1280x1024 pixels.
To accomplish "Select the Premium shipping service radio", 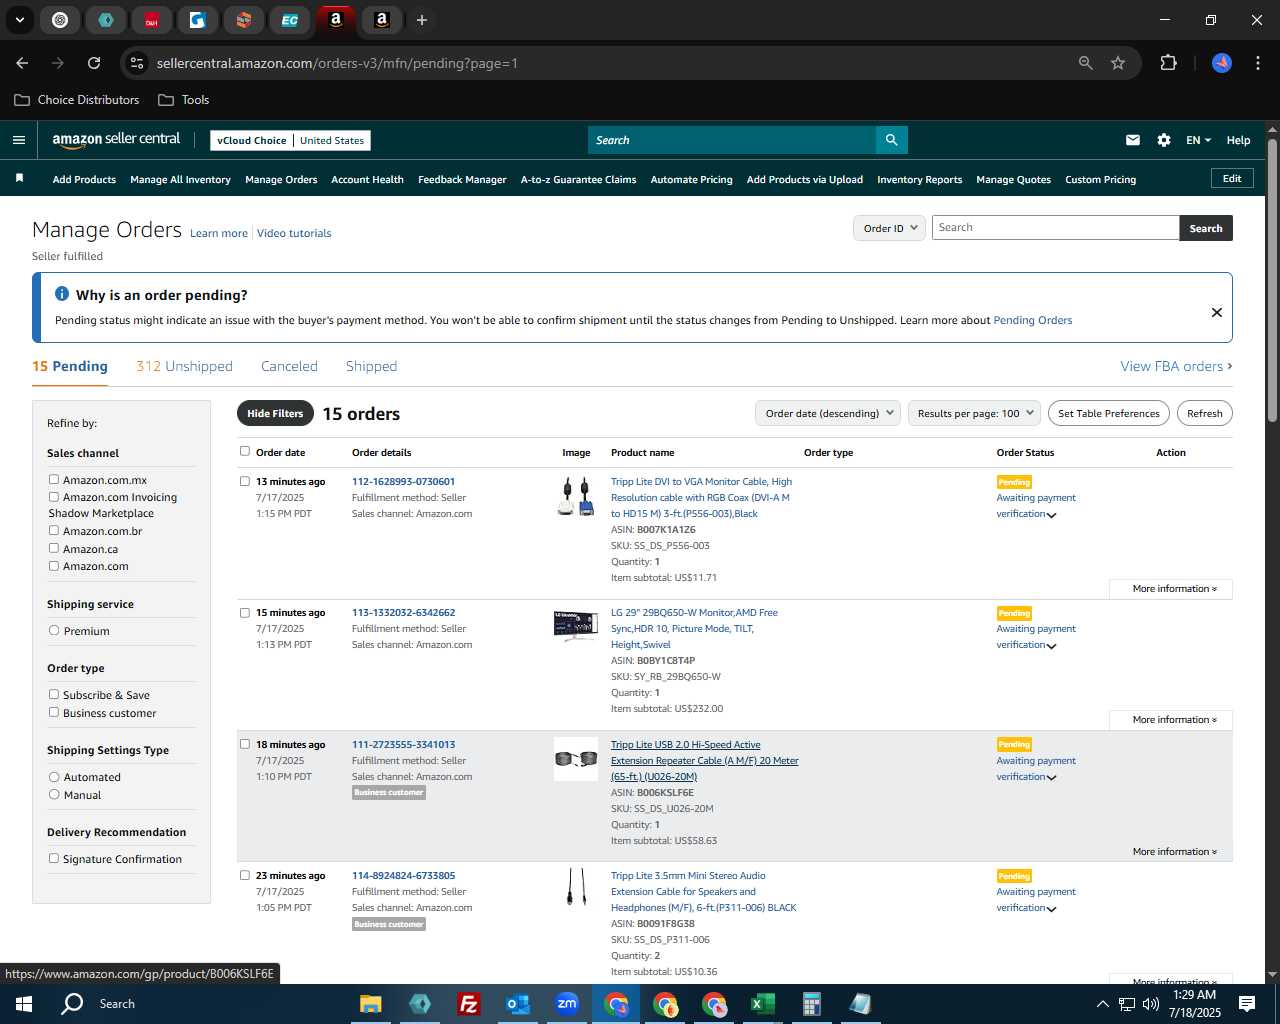I will tap(54, 630).
